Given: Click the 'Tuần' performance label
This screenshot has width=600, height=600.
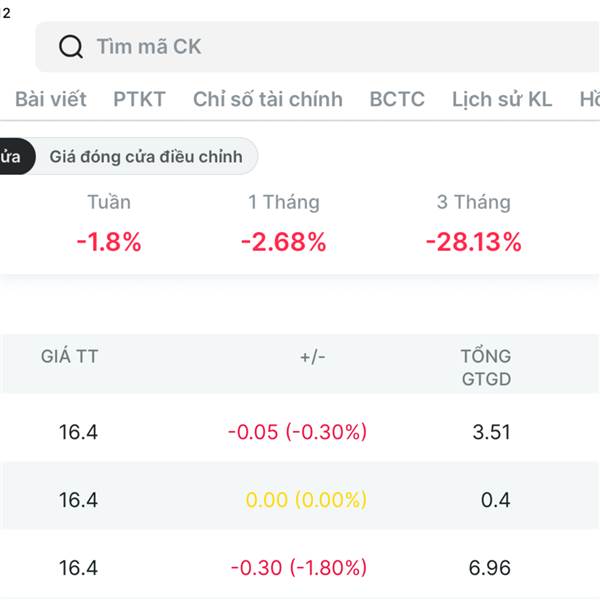Looking at the screenshot, I should (108, 202).
